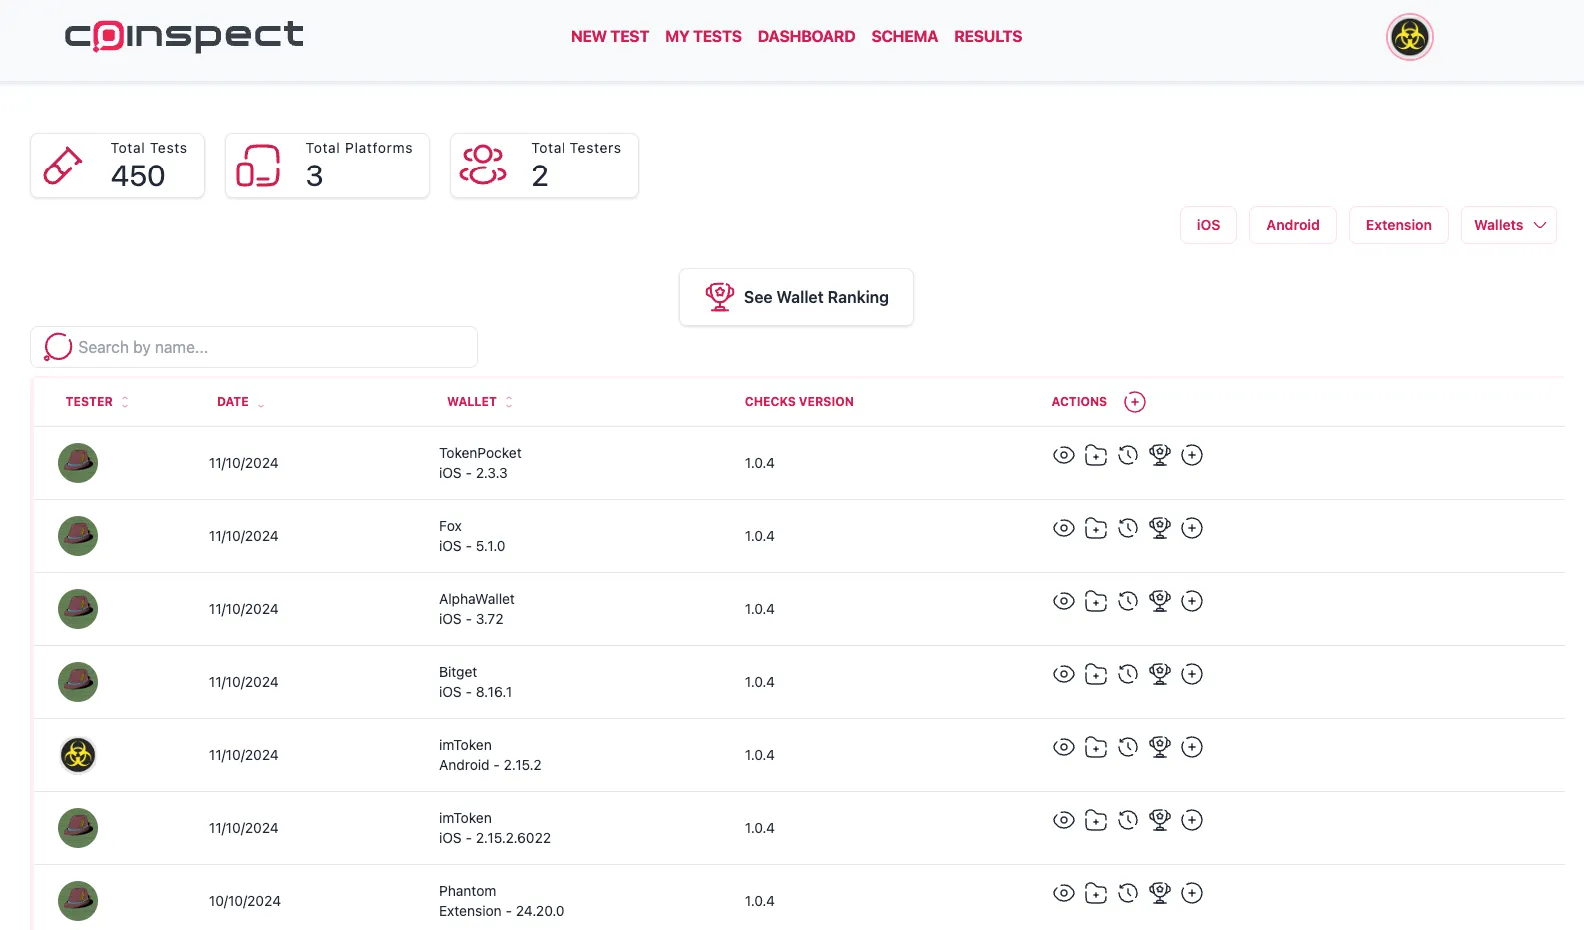Click trophy icon in imToken Android row

(x=1160, y=747)
